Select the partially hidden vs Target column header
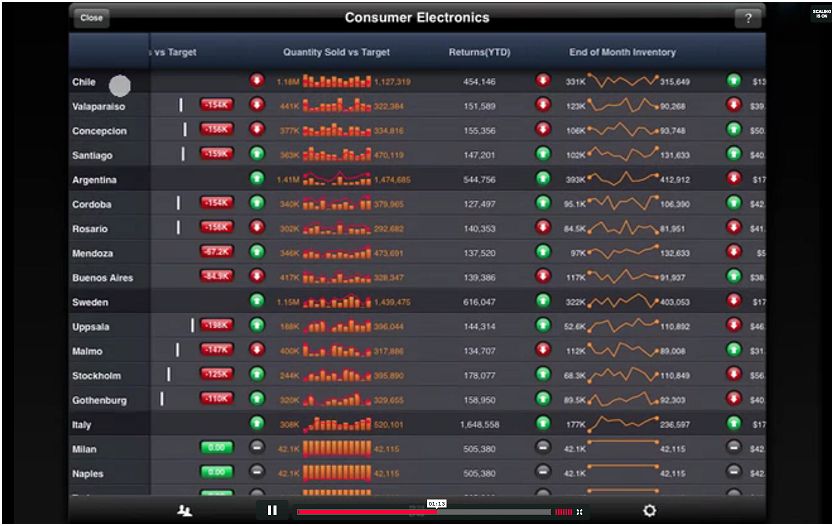Viewport: 834px width, 526px height. coord(174,52)
